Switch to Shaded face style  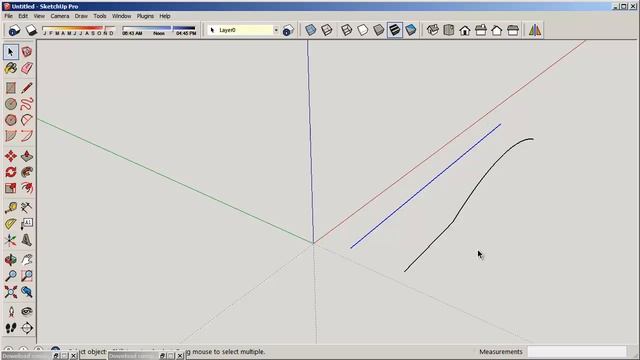pos(379,30)
